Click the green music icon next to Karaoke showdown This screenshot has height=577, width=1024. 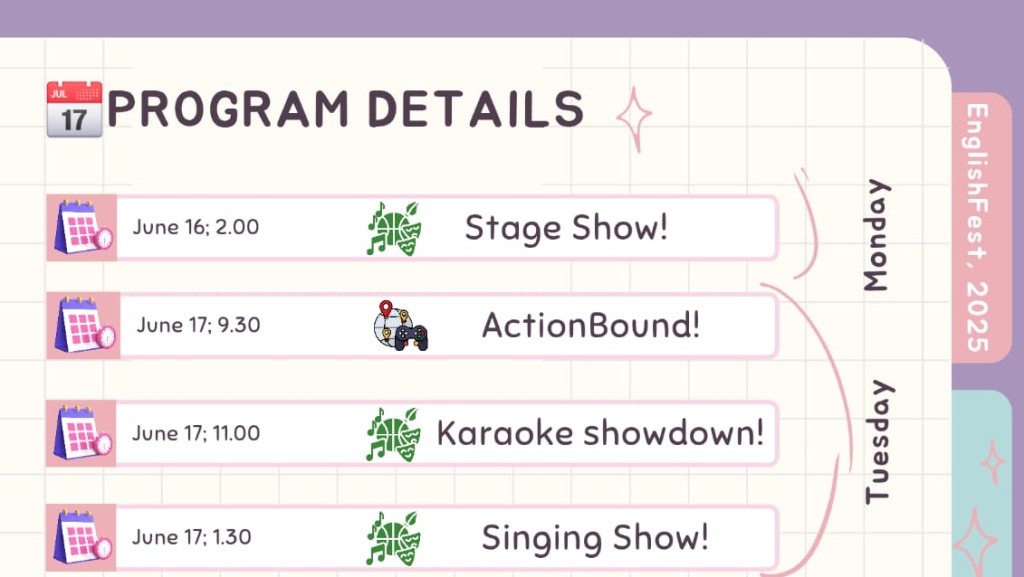point(394,434)
